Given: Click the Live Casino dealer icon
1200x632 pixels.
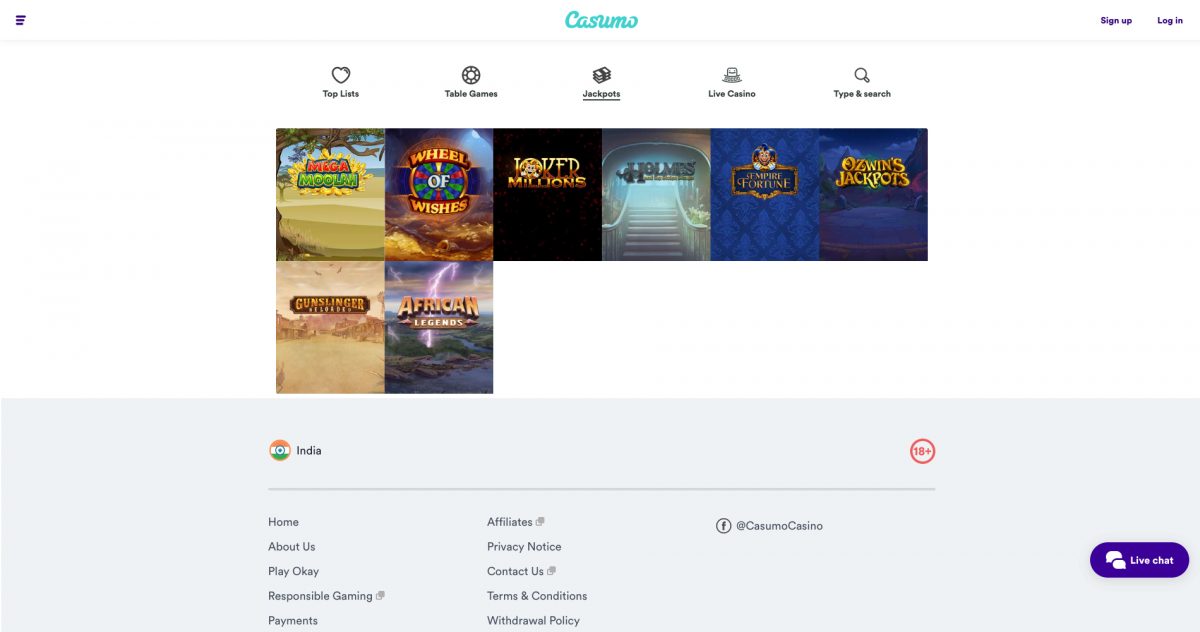Looking at the screenshot, I should (732, 75).
